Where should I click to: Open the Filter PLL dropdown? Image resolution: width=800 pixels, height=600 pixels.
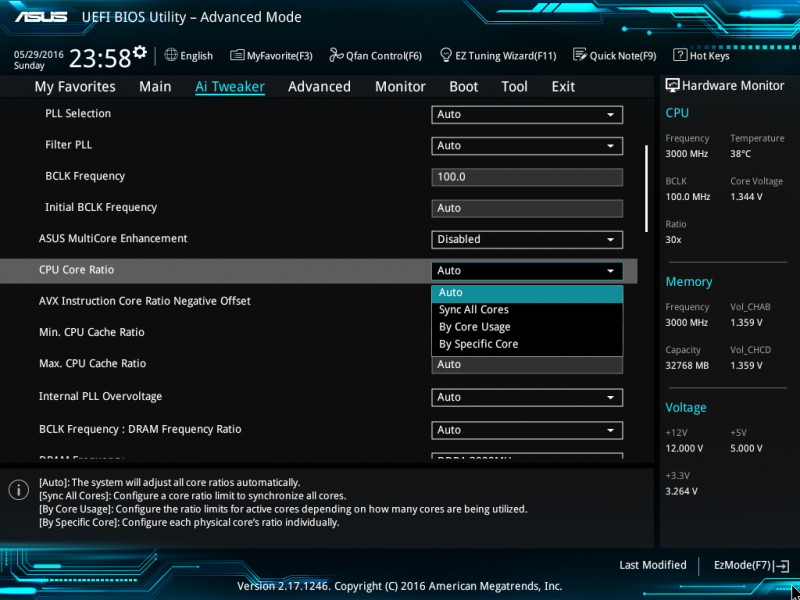pos(527,146)
